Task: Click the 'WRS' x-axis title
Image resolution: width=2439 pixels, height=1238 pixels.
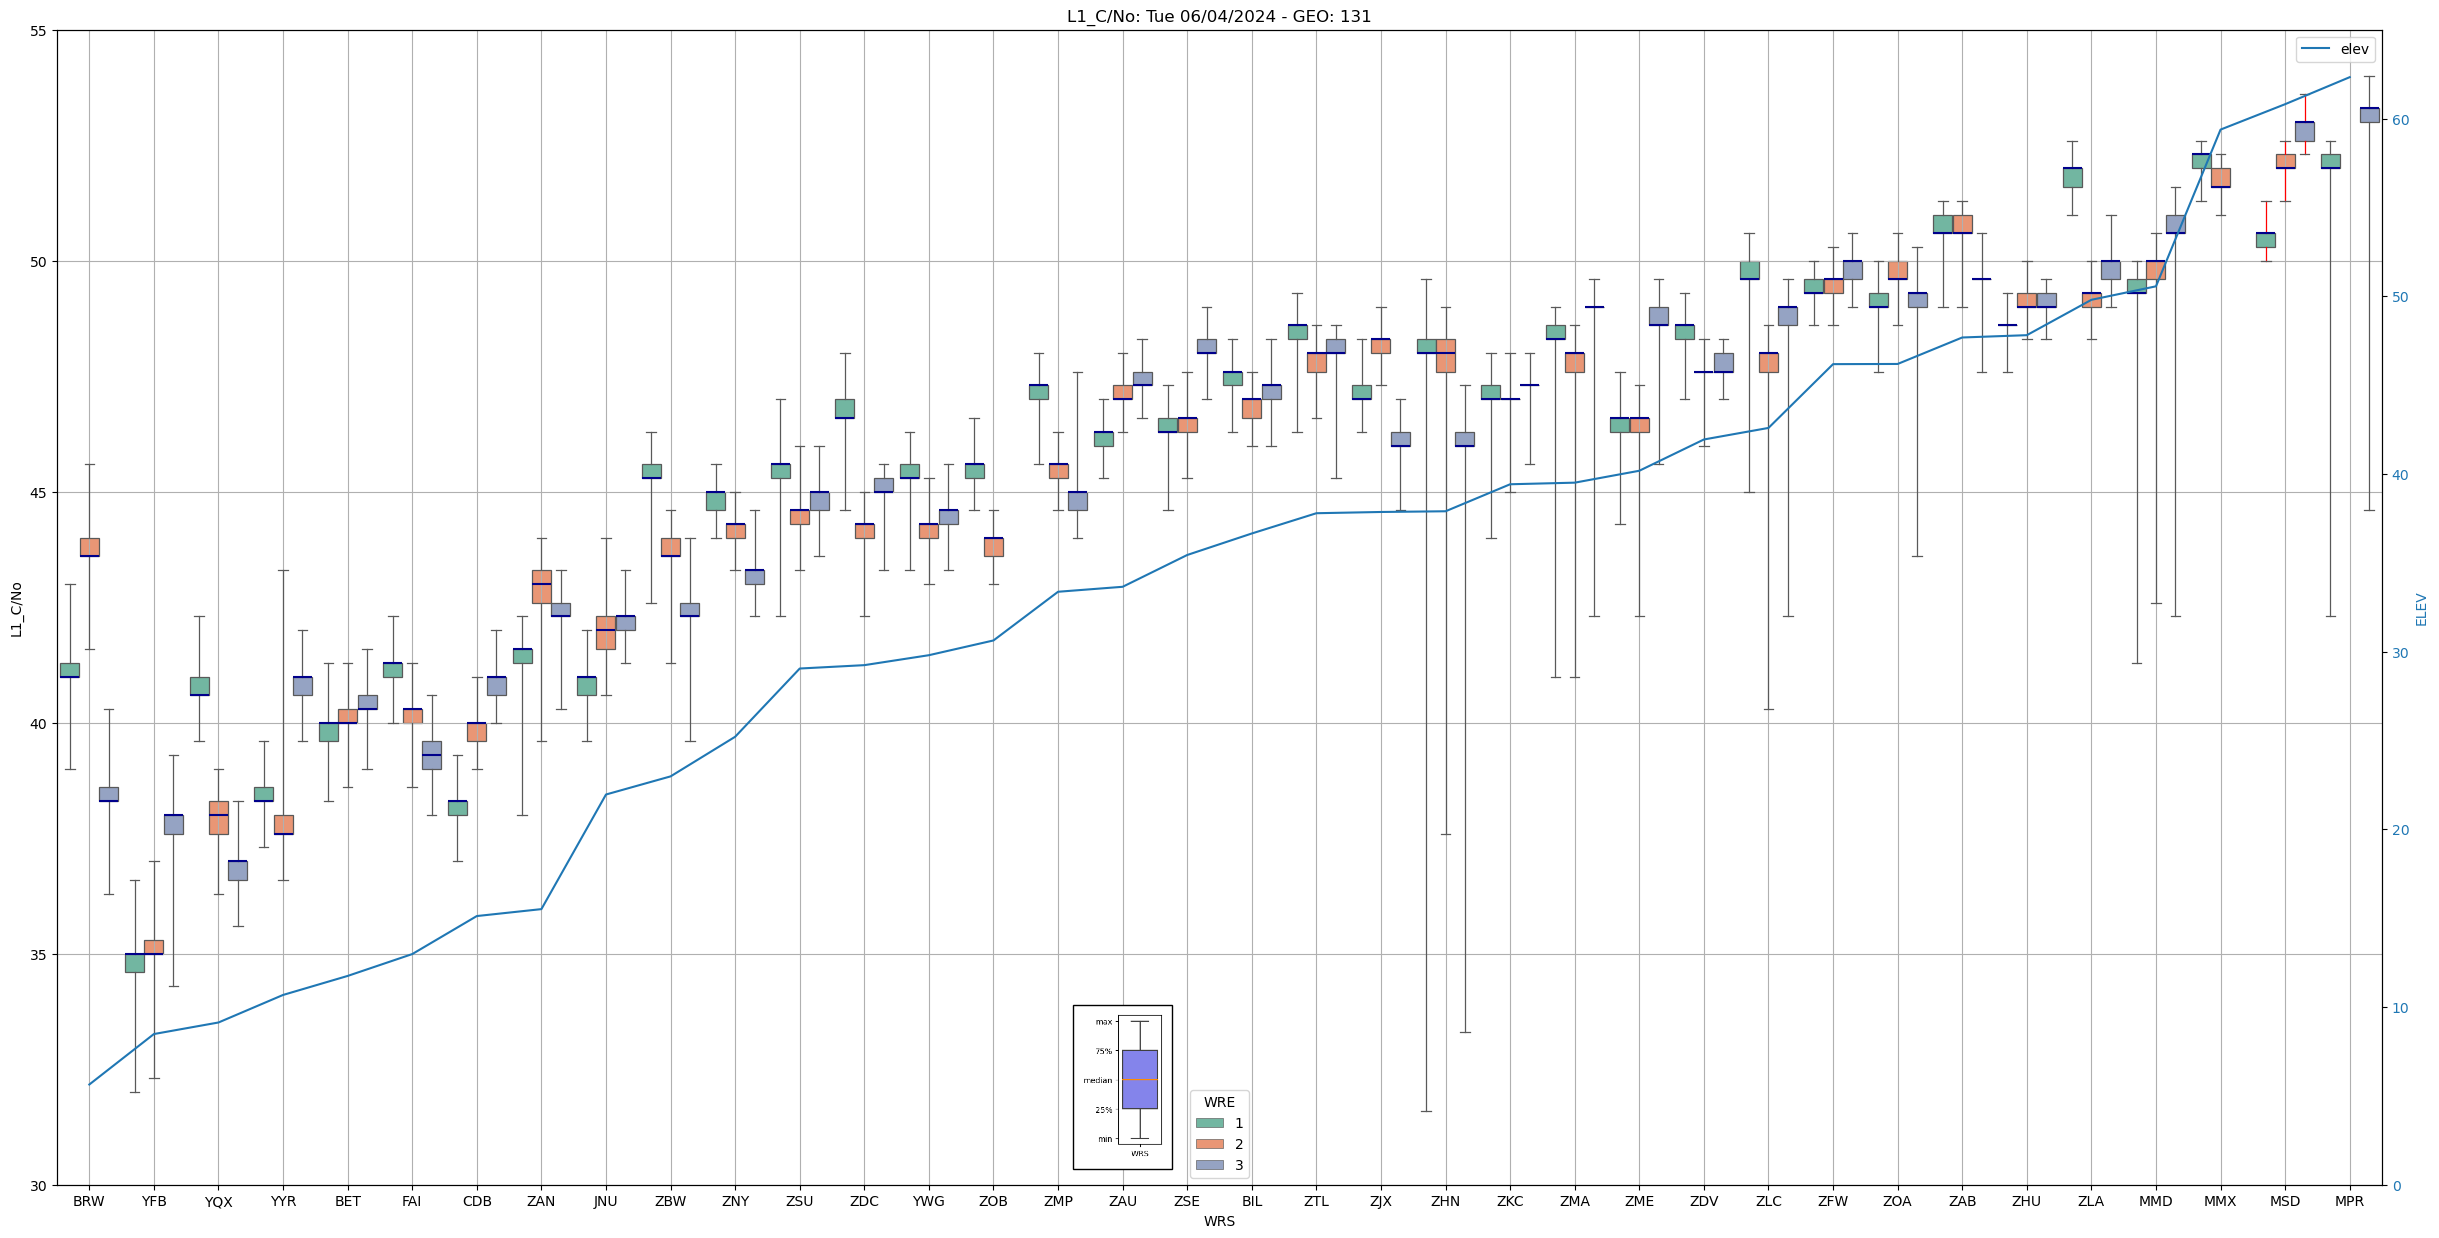Action: click(x=1219, y=1221)
